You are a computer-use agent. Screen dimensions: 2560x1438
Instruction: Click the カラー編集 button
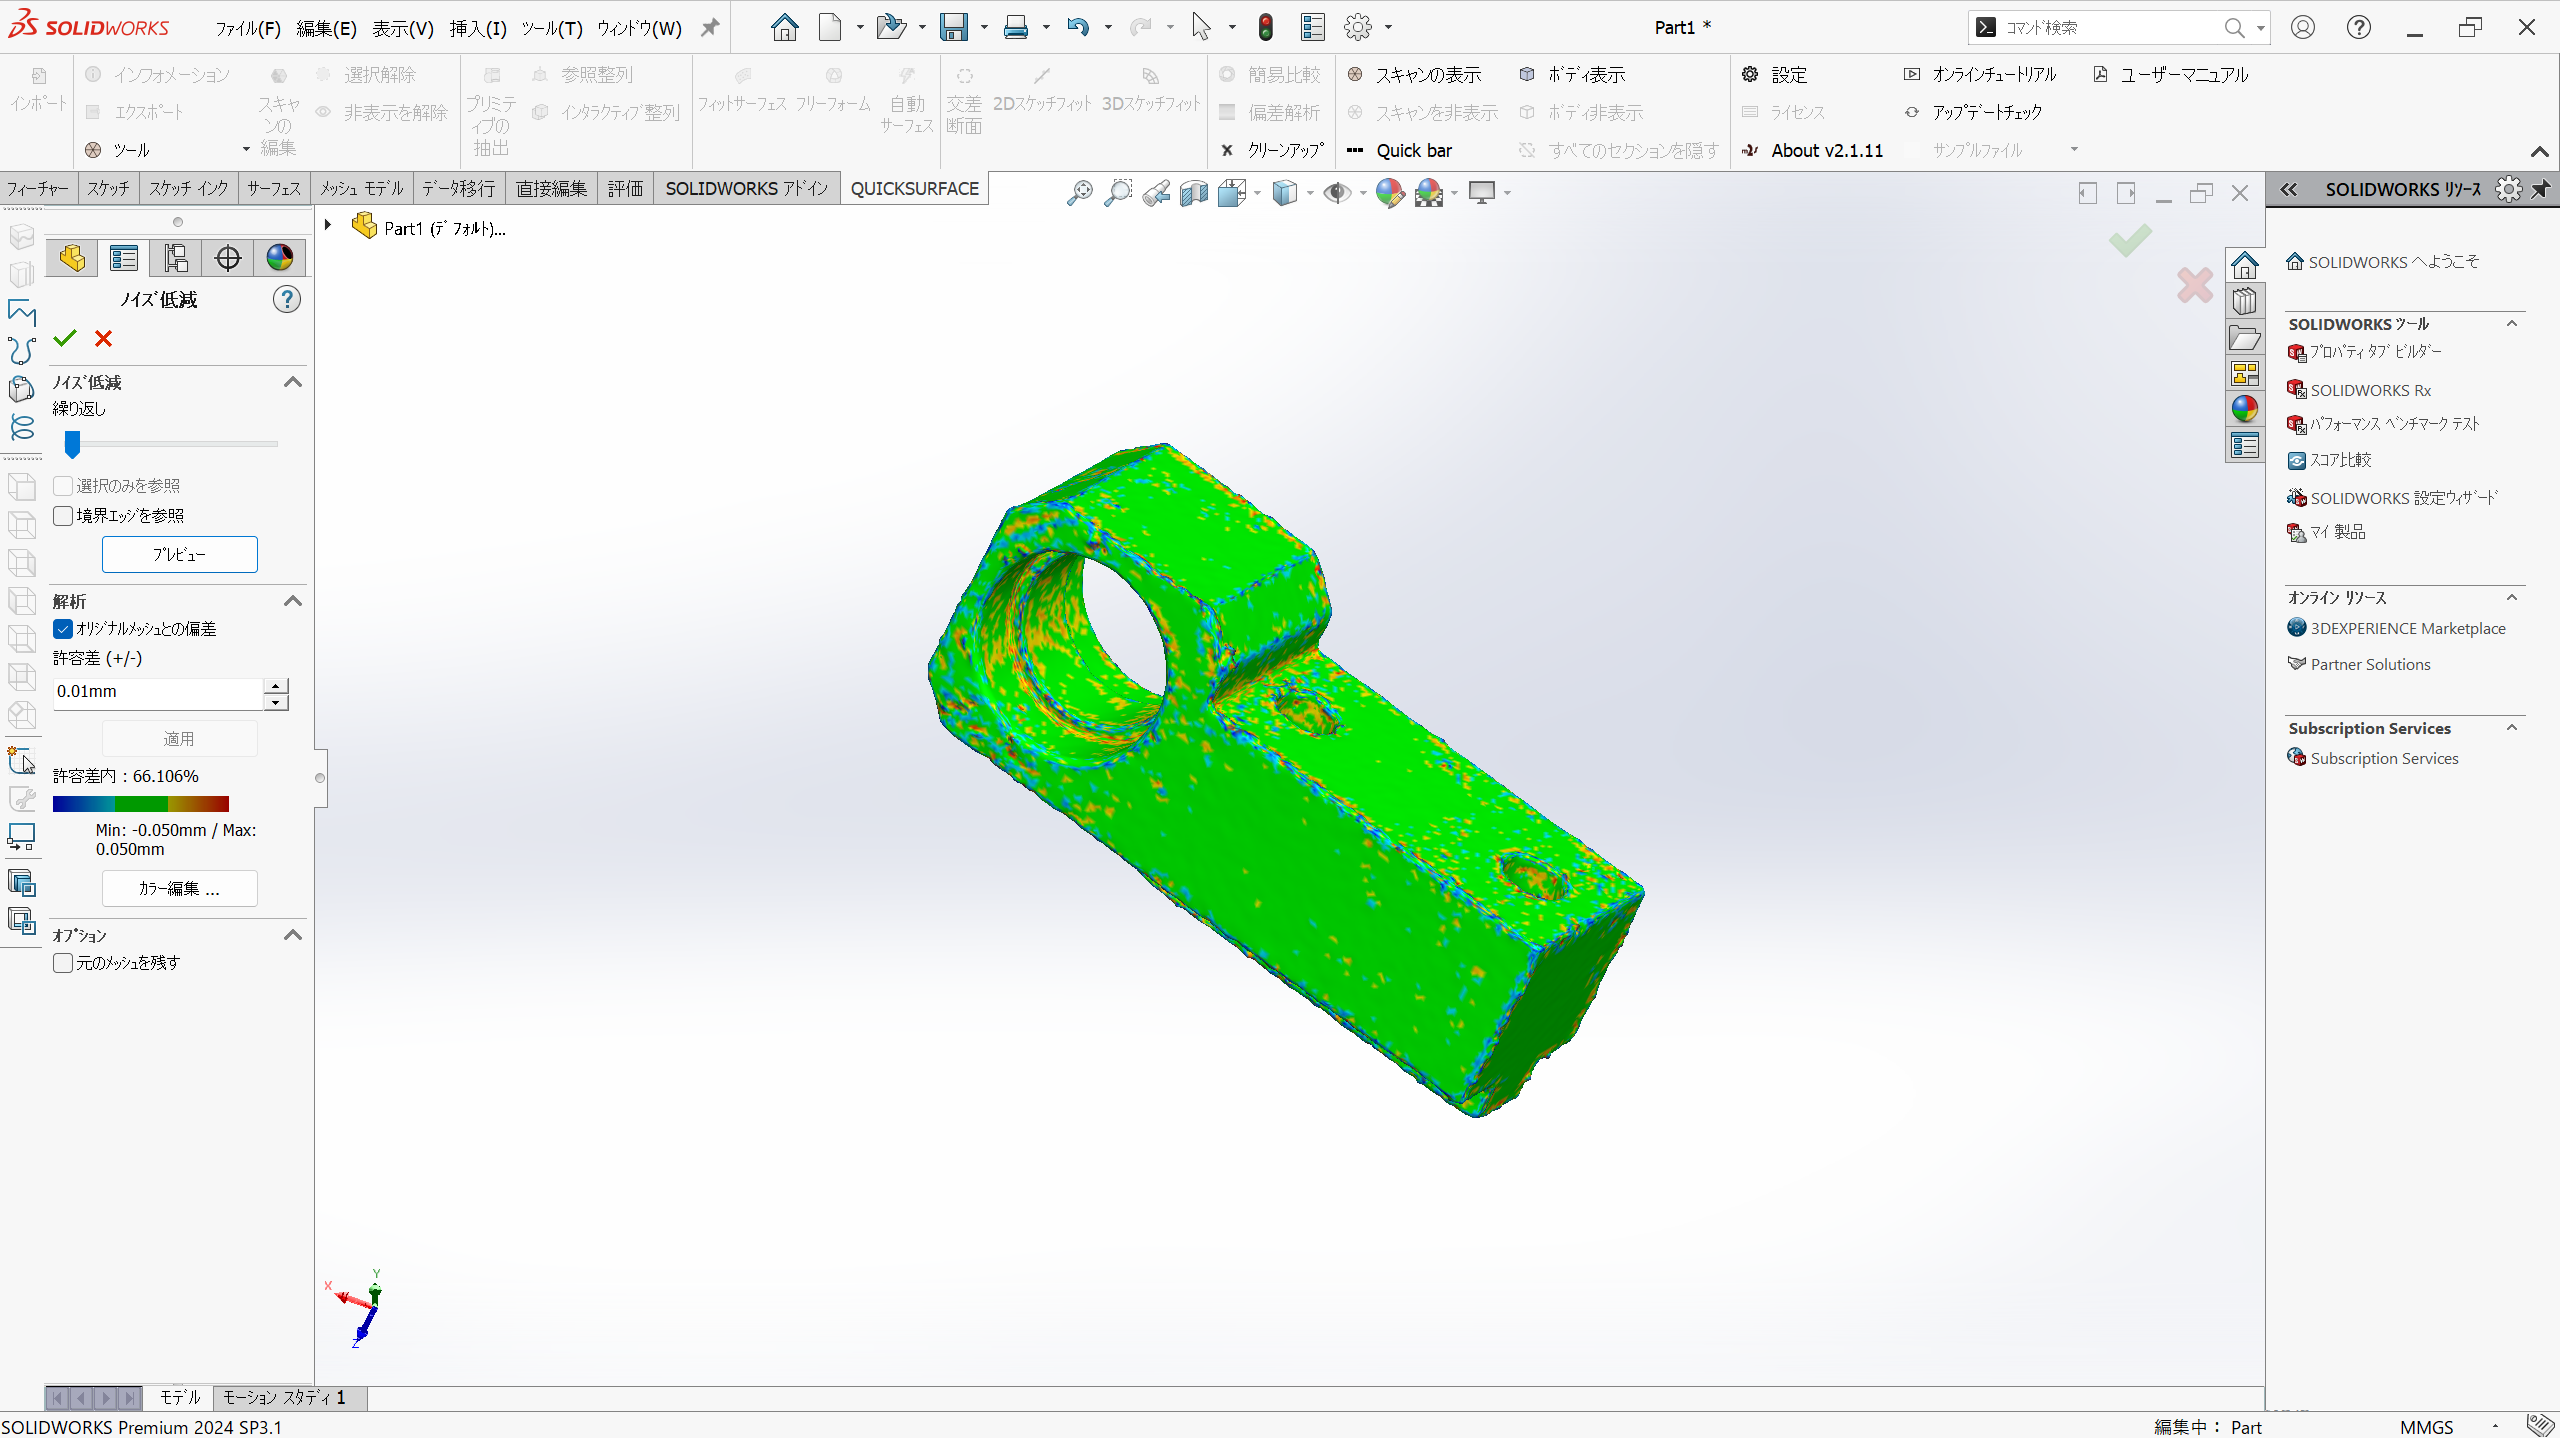click(x=180, y=888)
